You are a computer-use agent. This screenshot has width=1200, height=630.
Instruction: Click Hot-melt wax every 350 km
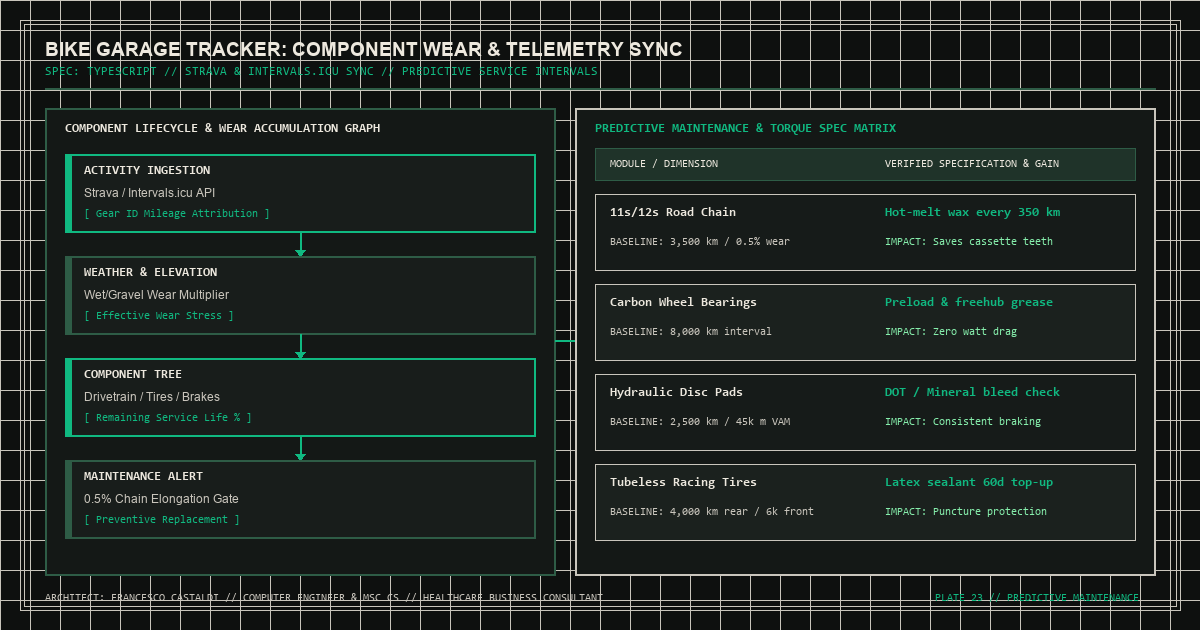pyautogui.click(x=972, y=212)
